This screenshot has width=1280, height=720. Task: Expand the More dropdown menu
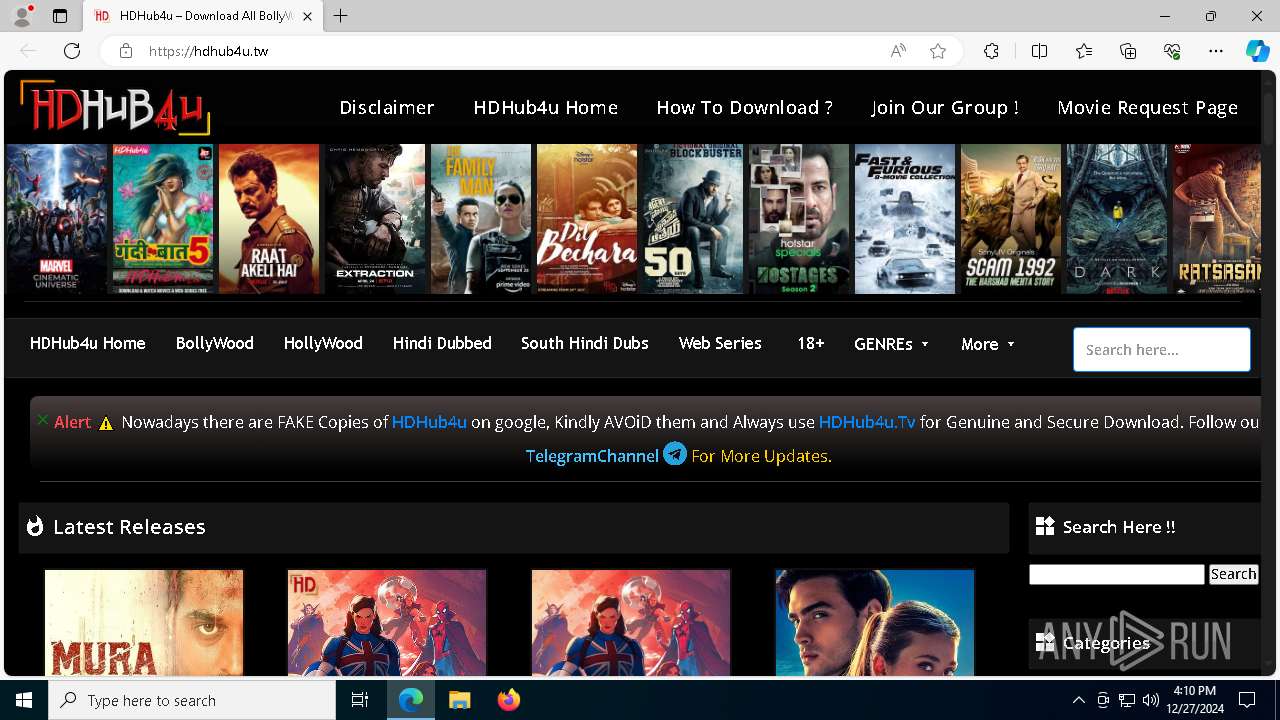tap(988, 344)
